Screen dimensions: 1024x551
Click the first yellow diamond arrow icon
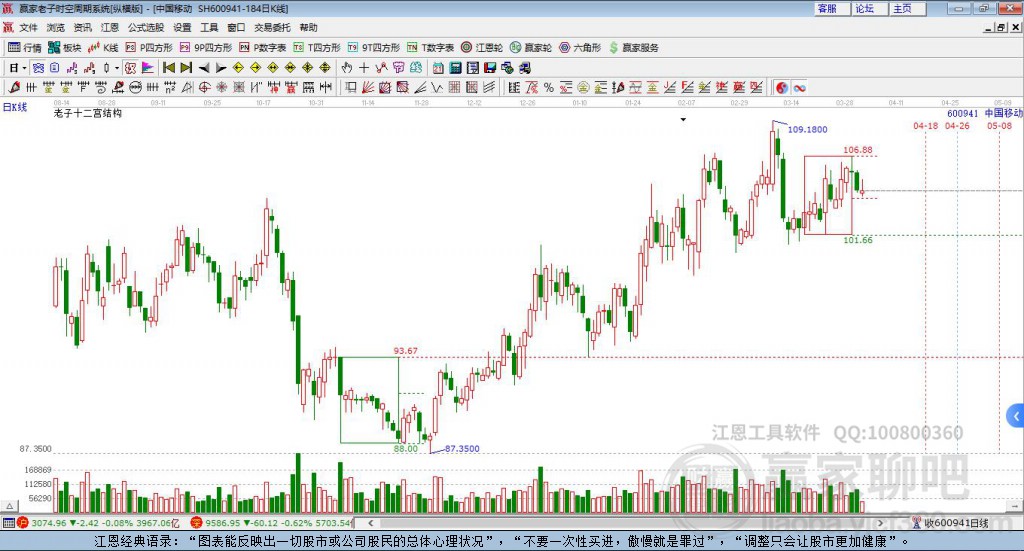(x=238, y=68)
